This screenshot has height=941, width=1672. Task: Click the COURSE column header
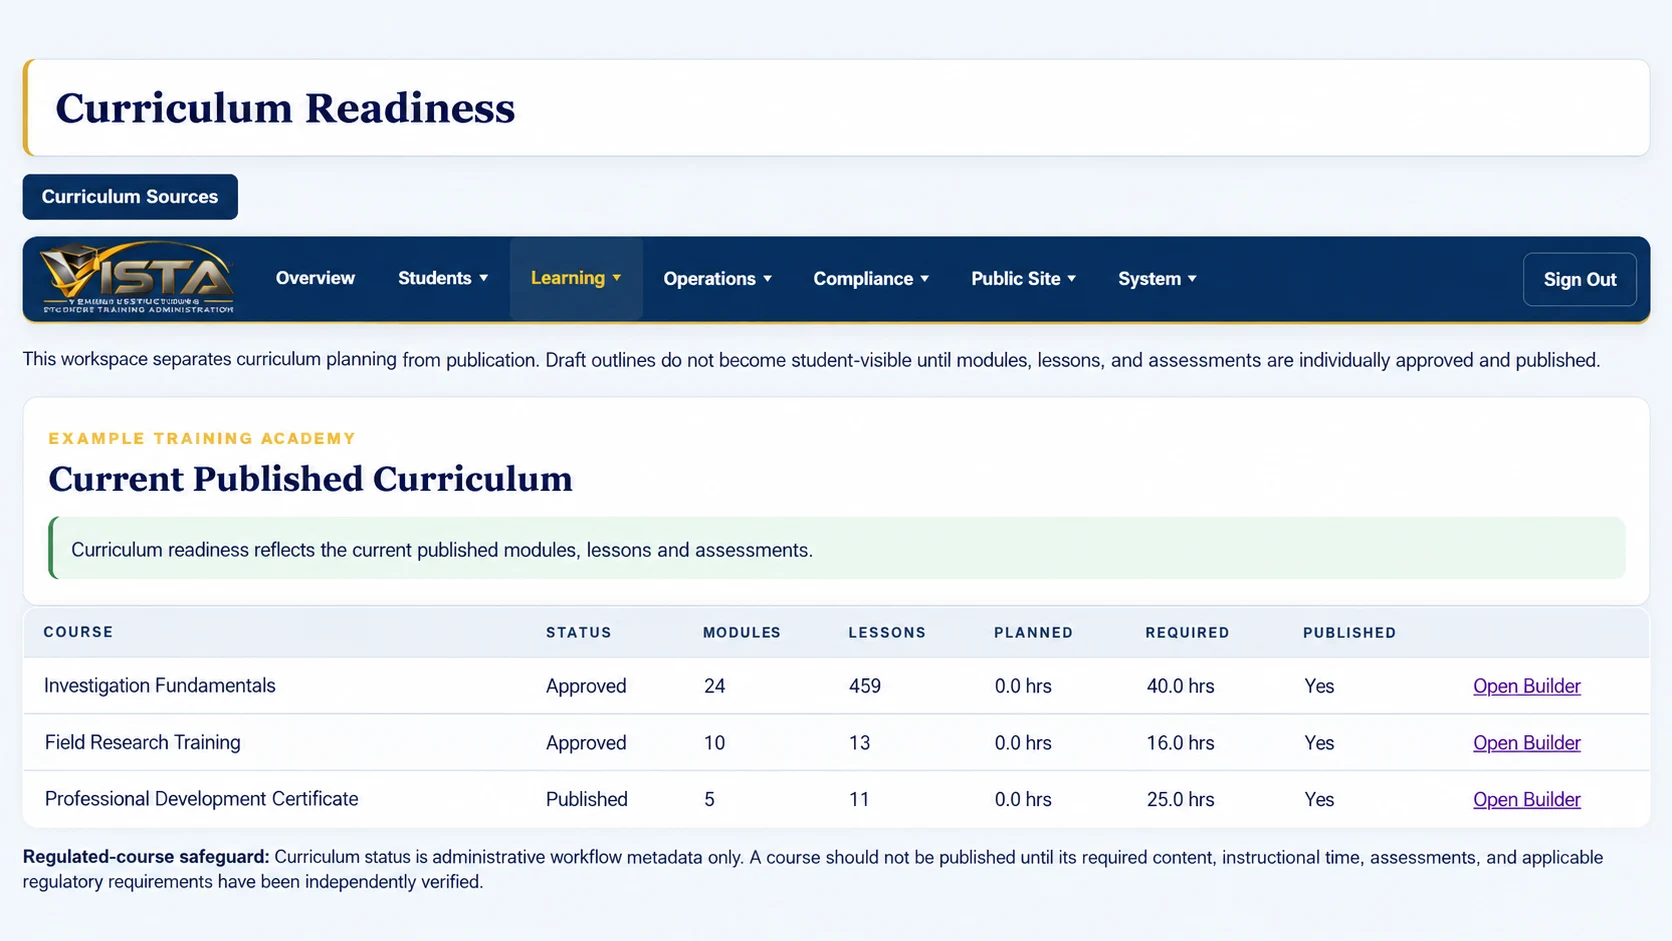coord(78,632)
